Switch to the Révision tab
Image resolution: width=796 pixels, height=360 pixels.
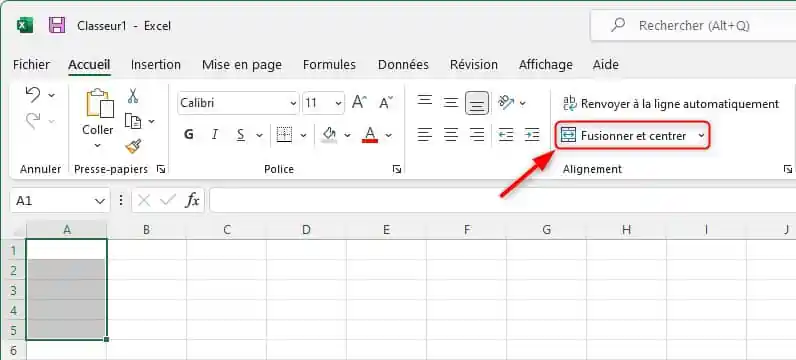474,64
